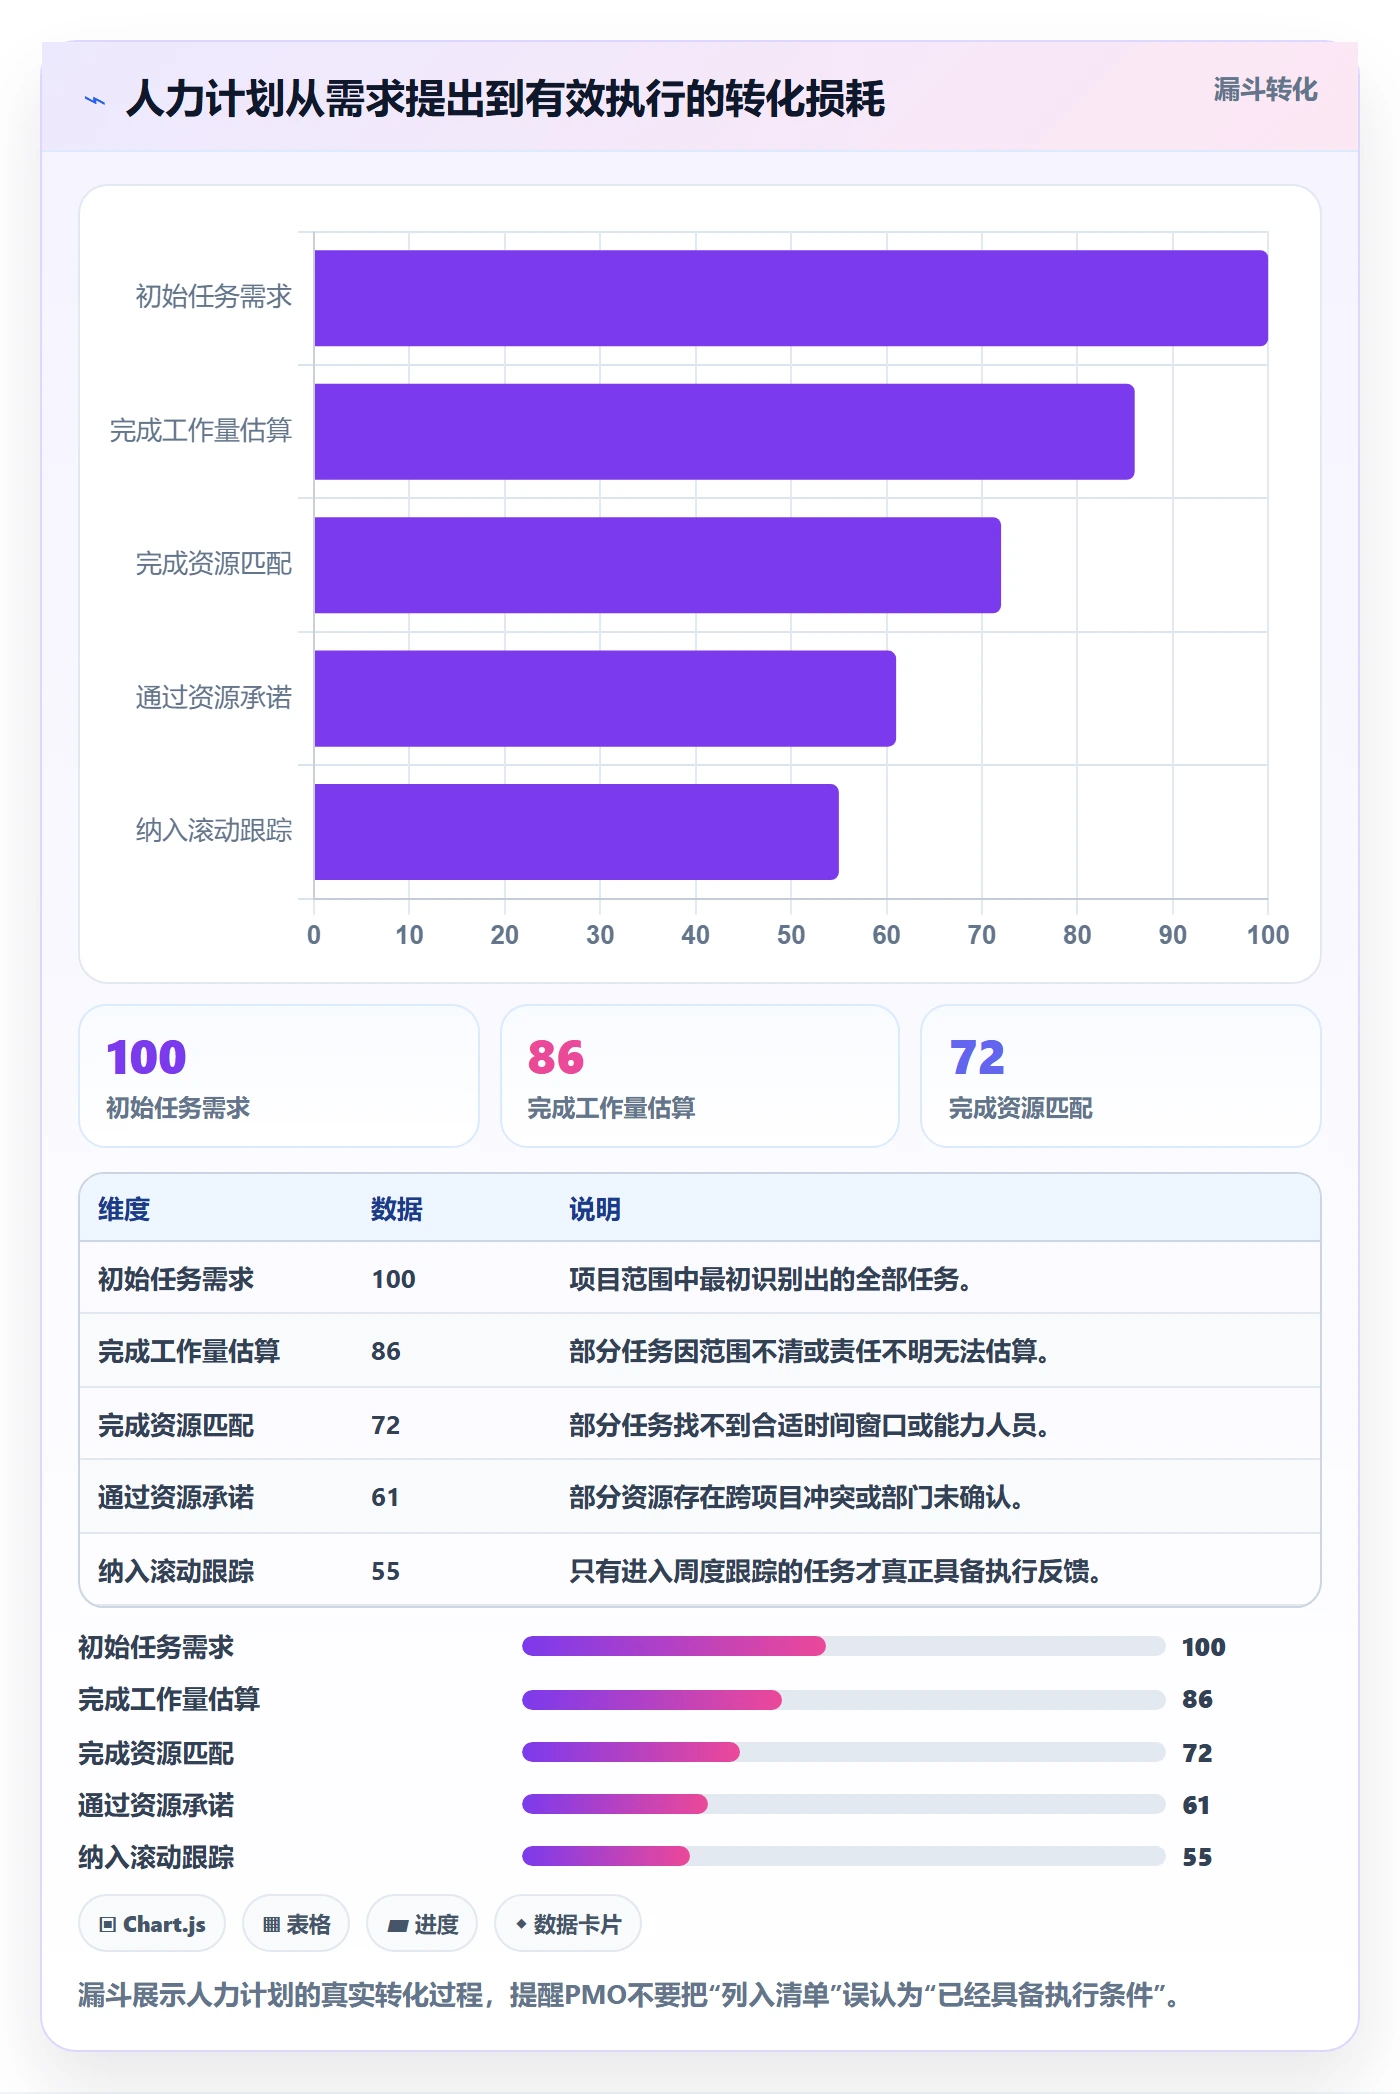Click the 完成资源匹配 progress bar showing 72
Screen dimensions: 1400x2094
coord(843,1752)
